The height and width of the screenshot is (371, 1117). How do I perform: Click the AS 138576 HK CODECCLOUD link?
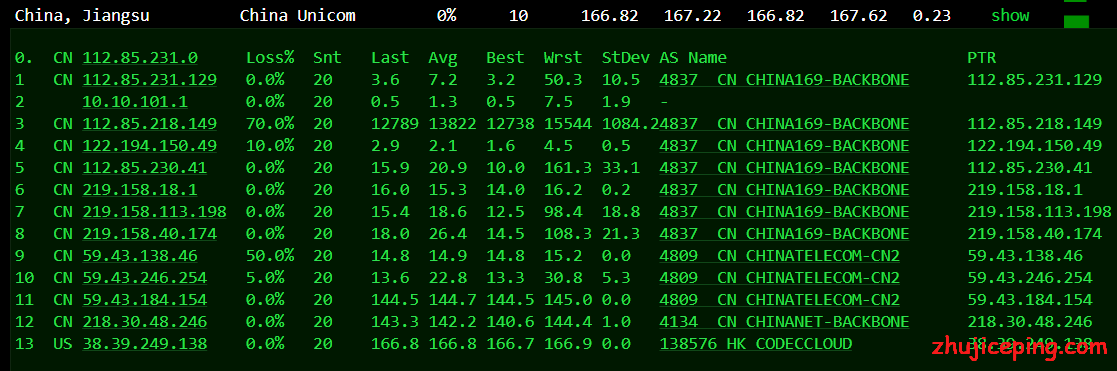tap(756, 345)
